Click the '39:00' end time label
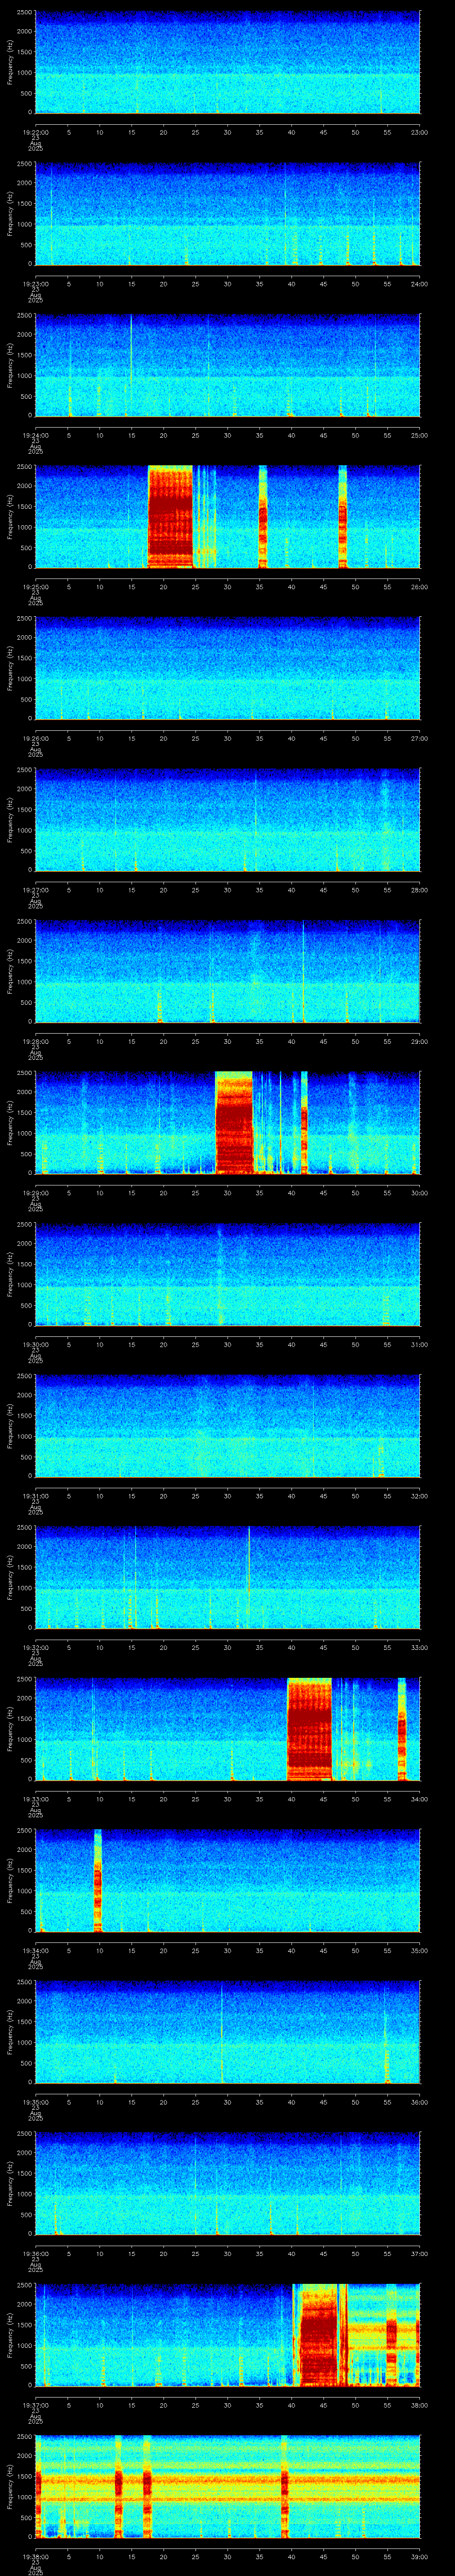Image resolution: width=455 pixels, height=2576 pixels. click(419, 2556)
